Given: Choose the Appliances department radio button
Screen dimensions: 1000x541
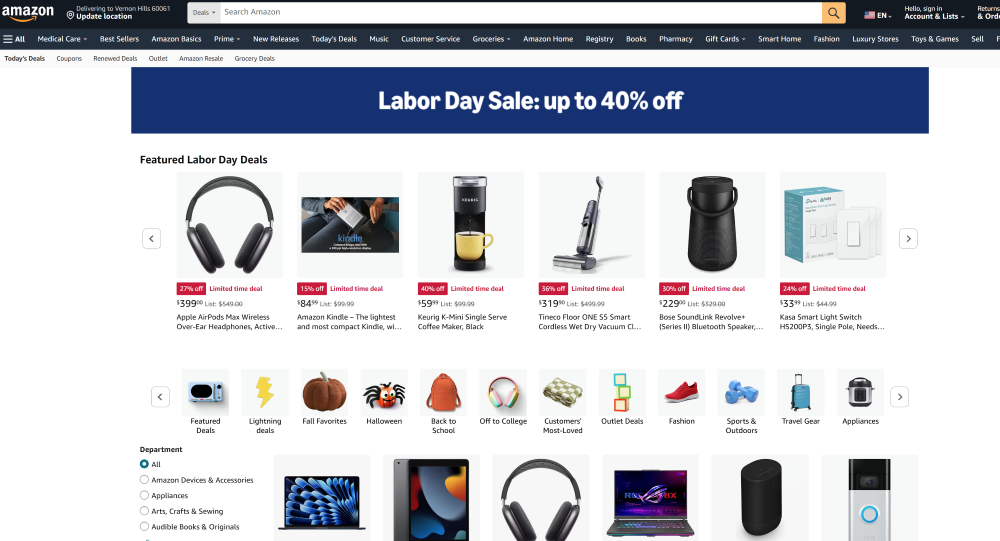Looking at the screenshot, I should click(144, 495).
